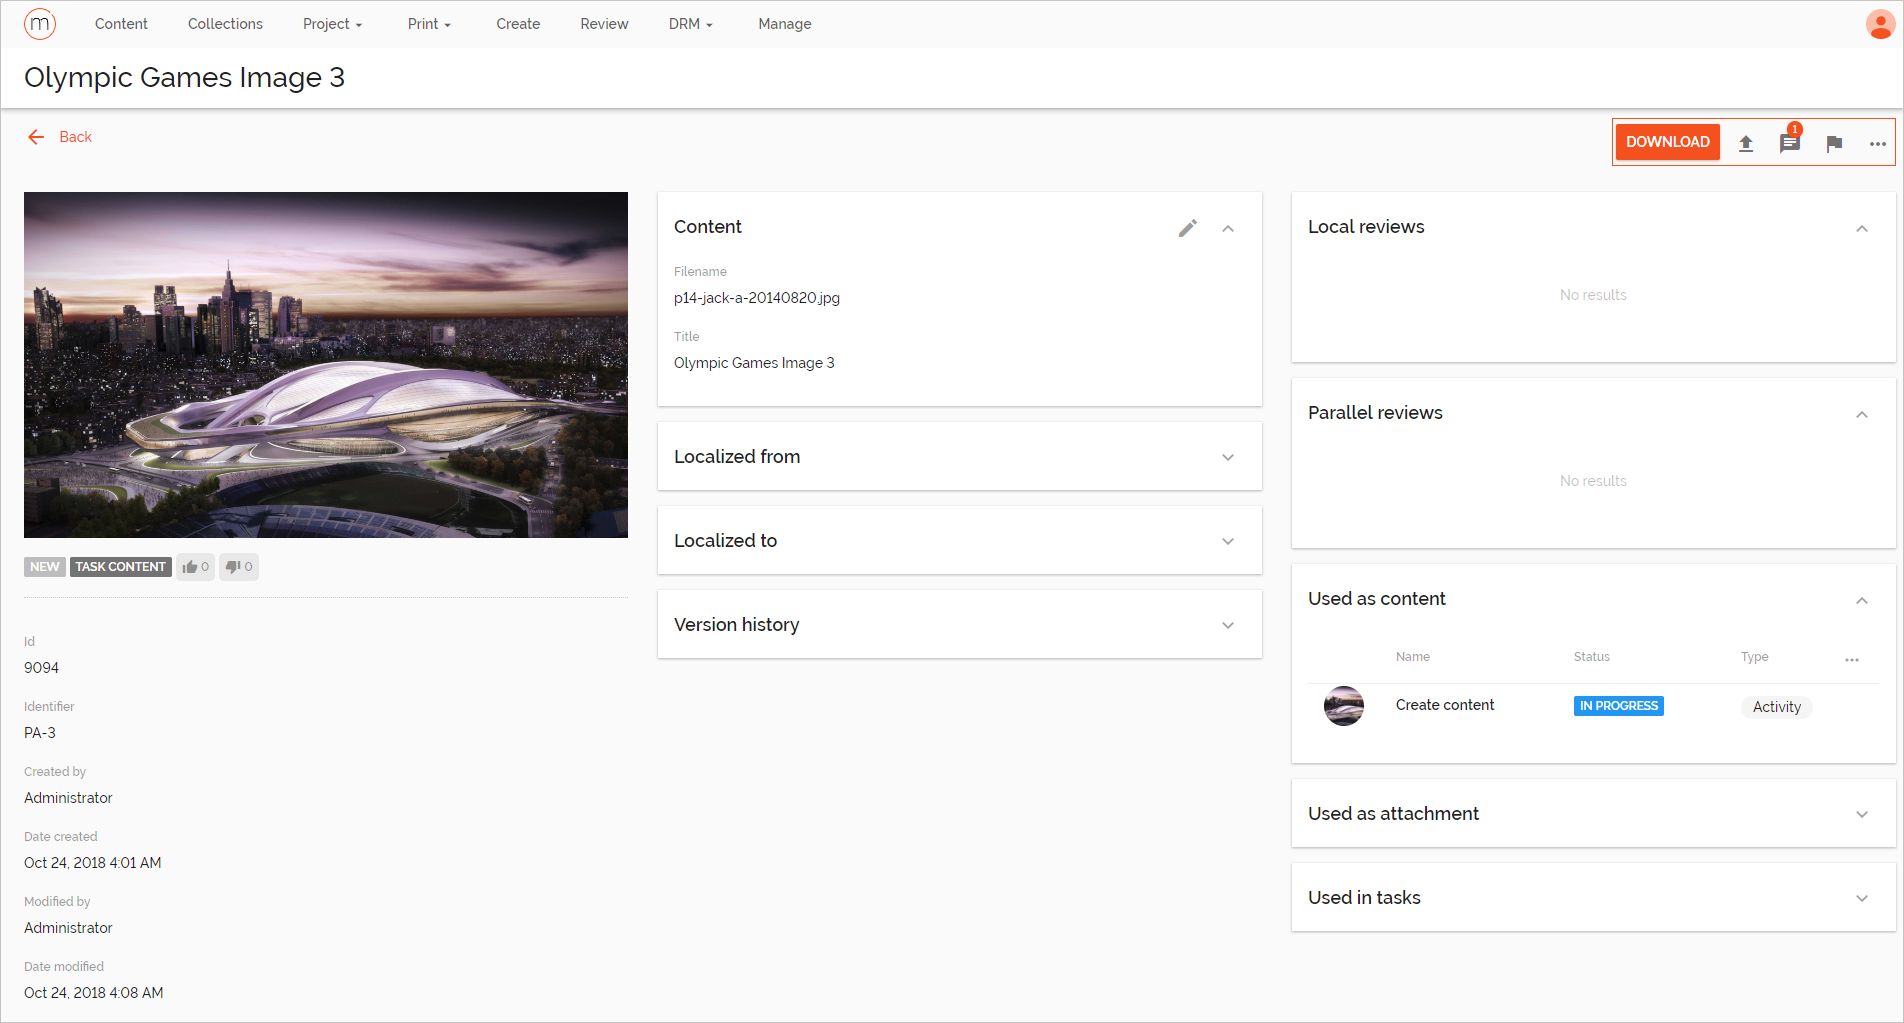Open the DRM menu
Viewport: 1904px width, 1023px height.
click(x=690, y=23)
